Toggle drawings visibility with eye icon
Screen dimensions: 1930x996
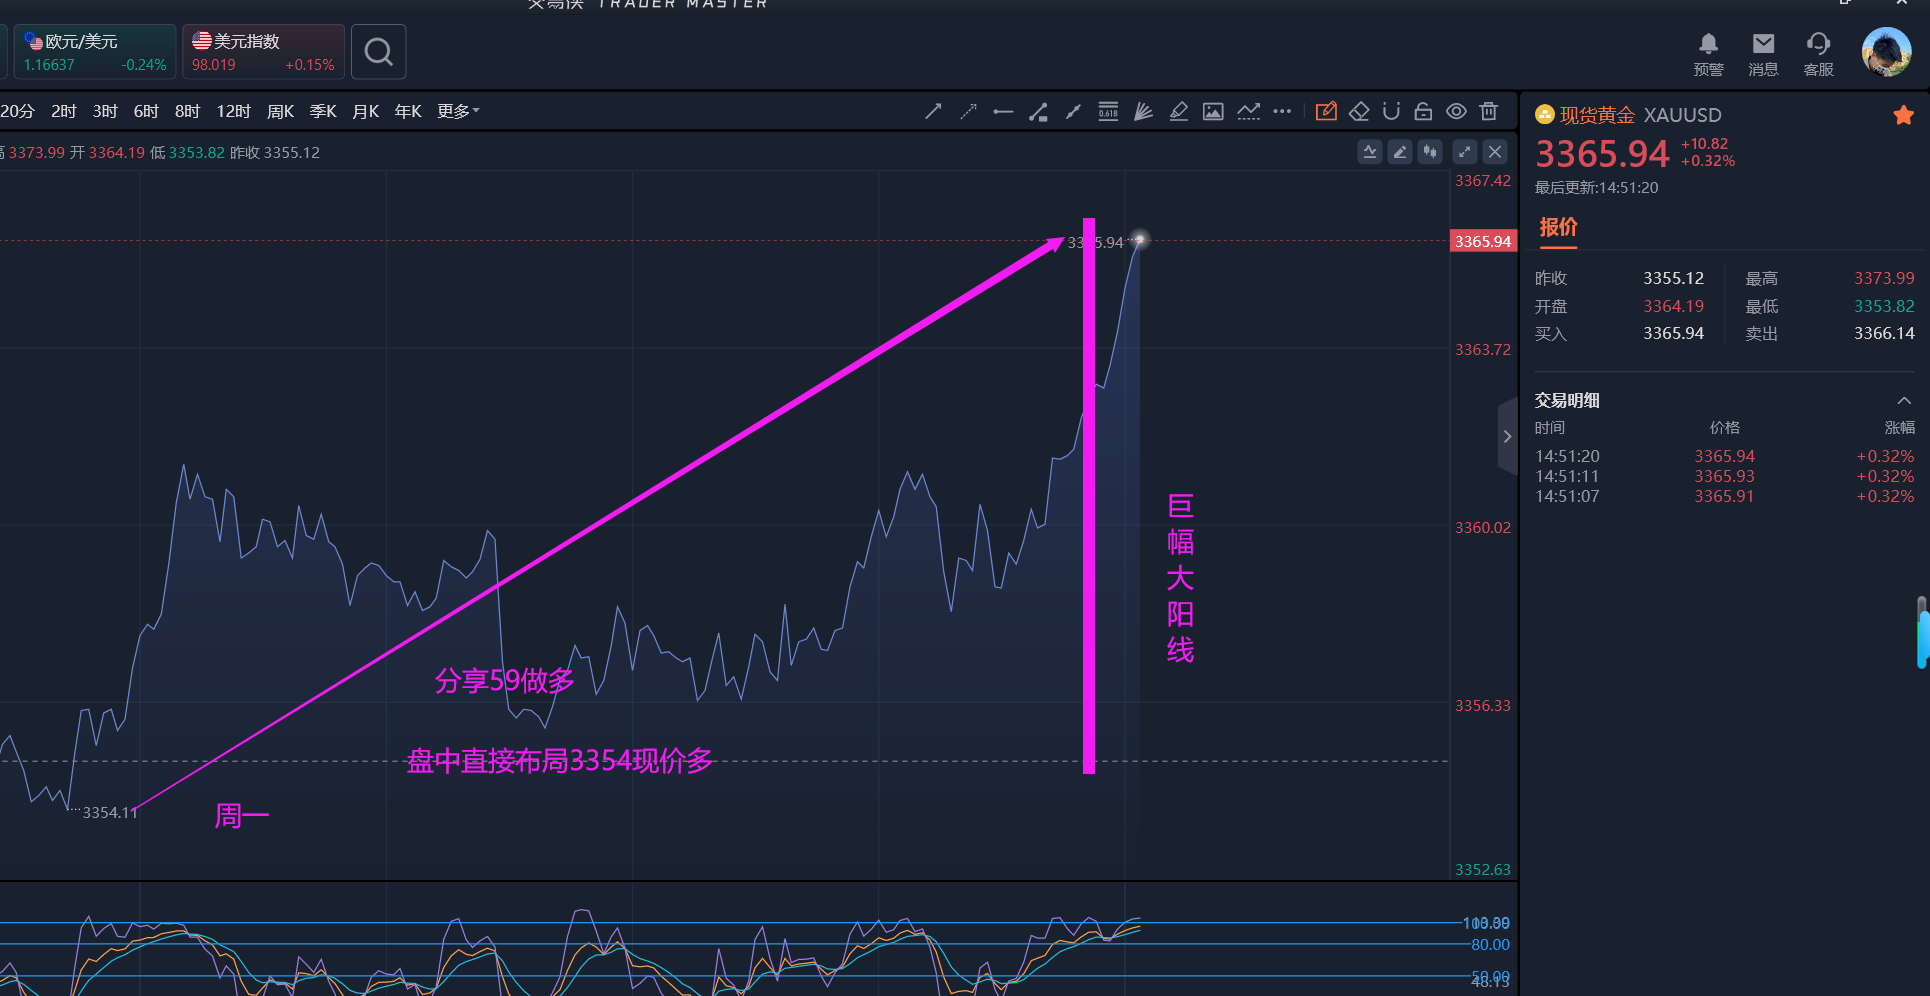(x=1456, y=111)
